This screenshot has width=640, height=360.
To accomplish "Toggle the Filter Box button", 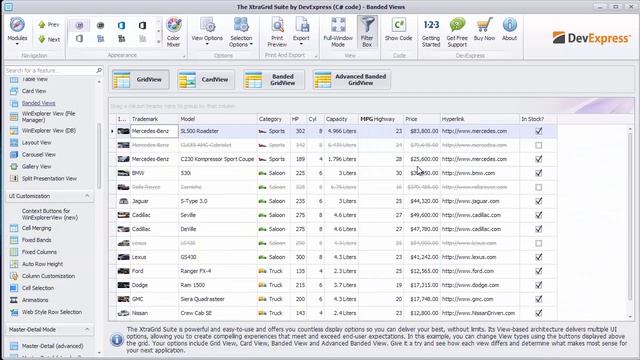I will [x=367, y=32].
